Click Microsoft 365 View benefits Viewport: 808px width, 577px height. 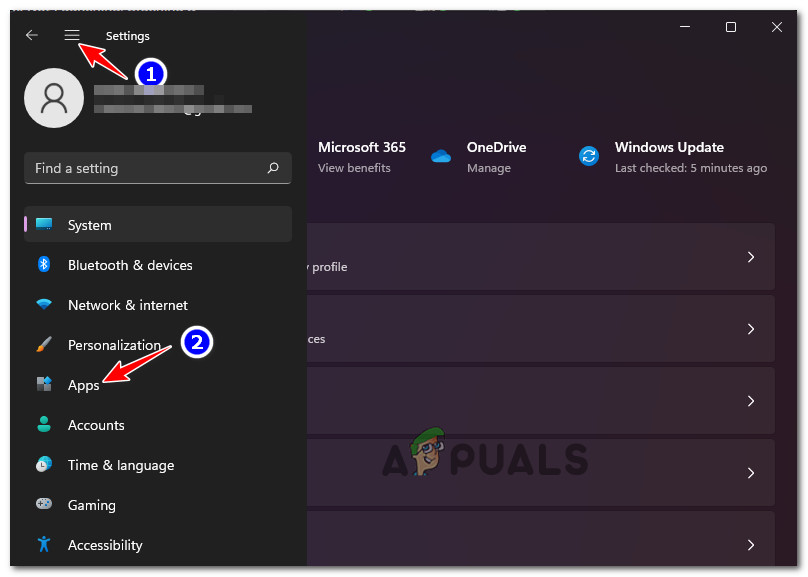362,157
